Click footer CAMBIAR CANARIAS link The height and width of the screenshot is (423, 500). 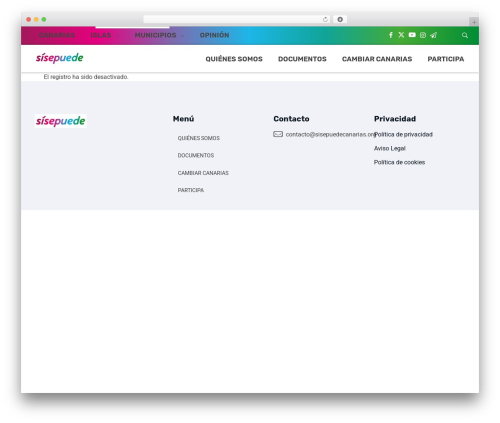[203, 173]
